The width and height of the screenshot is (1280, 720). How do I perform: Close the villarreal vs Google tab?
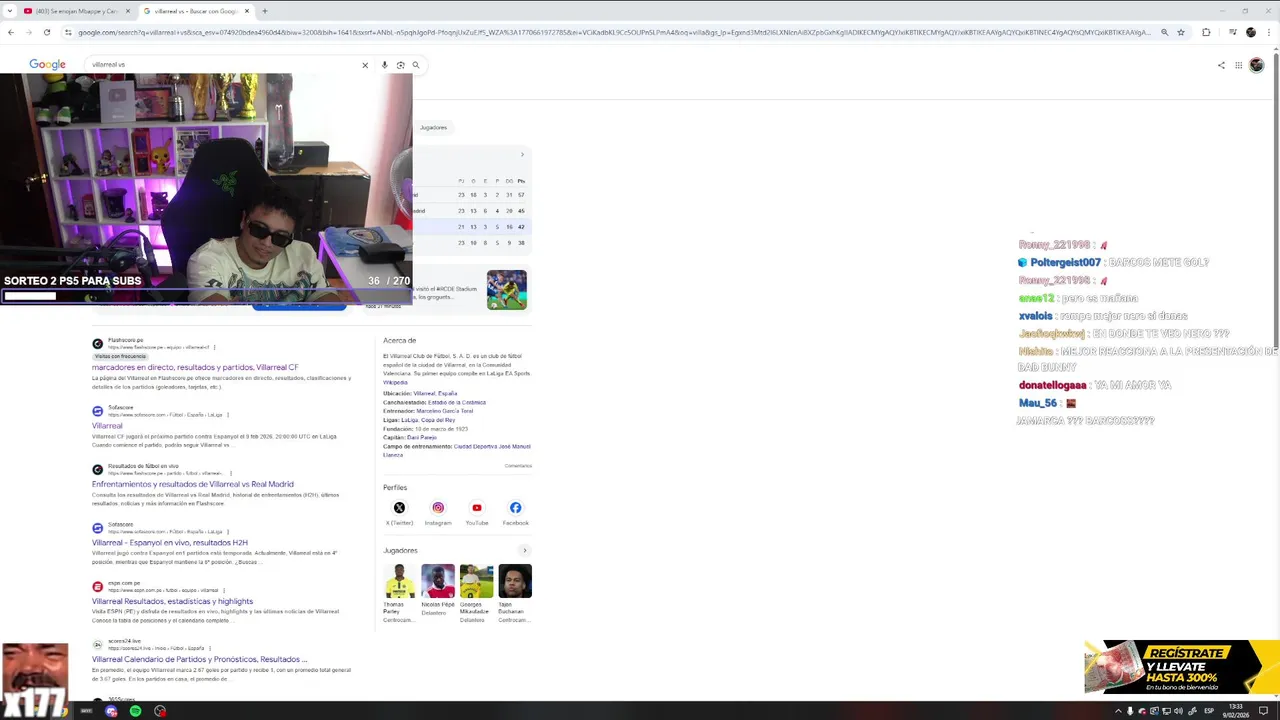coord(246,11)
